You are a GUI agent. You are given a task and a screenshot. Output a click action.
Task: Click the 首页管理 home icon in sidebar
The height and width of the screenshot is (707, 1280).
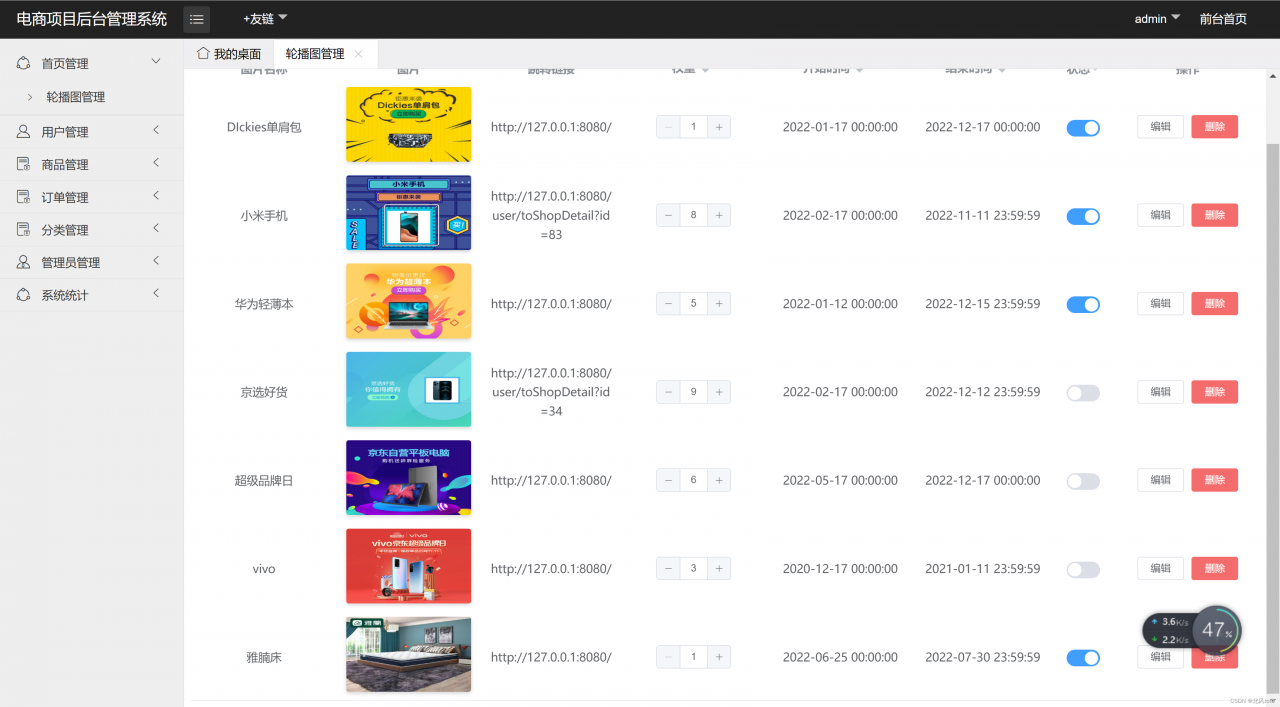tap(24, 63)
